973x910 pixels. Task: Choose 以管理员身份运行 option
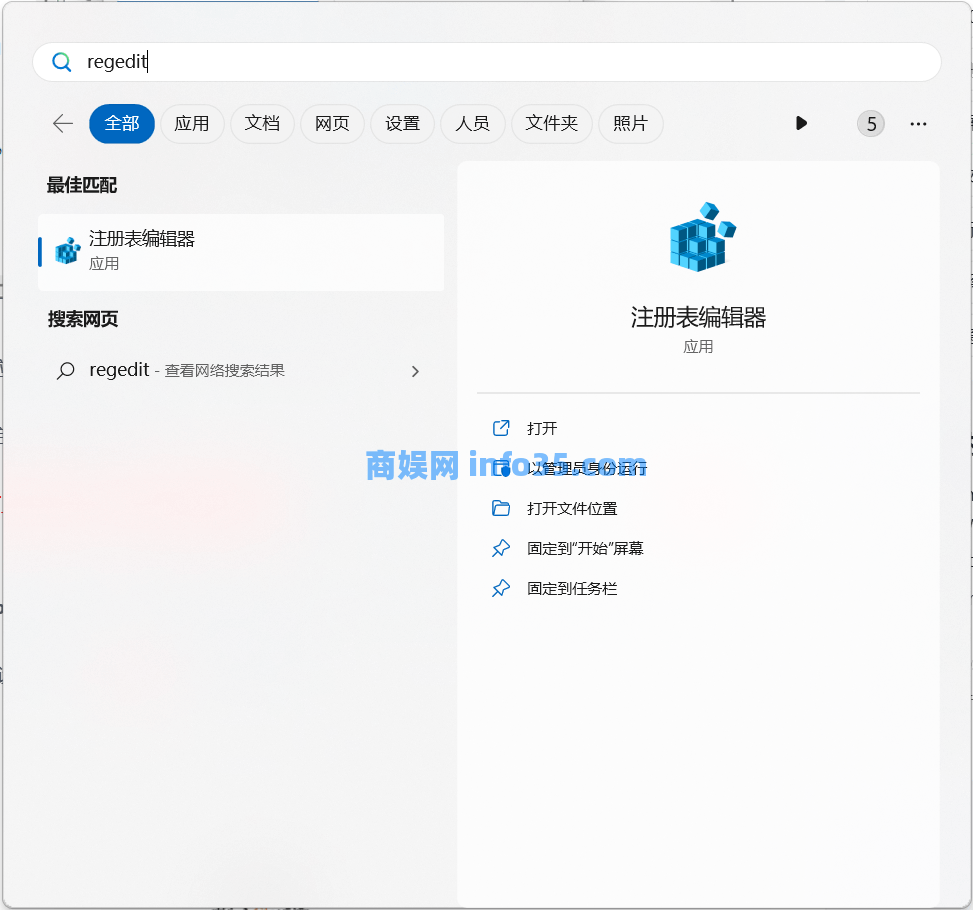click(x=587, y=468)
